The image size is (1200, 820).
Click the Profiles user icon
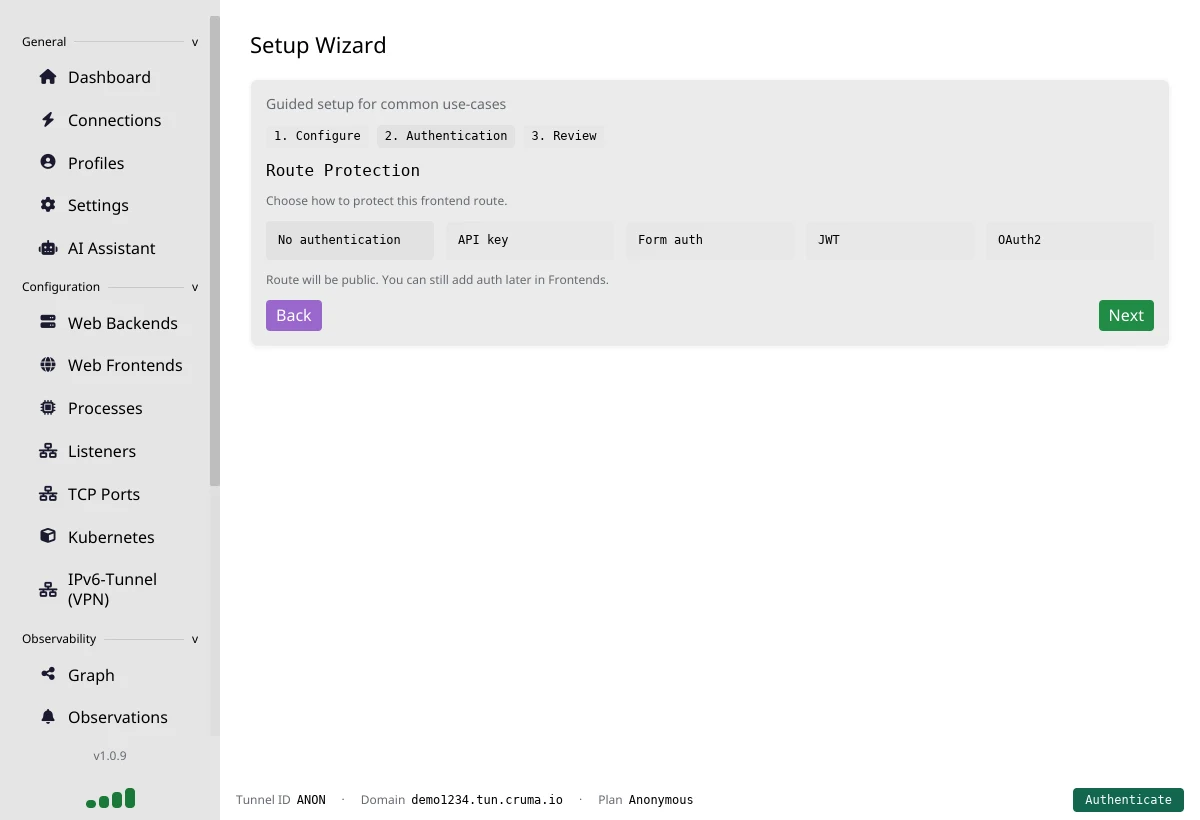tap(48, 162)
